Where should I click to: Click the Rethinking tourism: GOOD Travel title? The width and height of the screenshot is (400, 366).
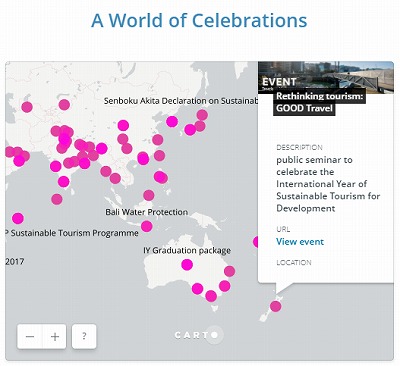coord(319,102)
